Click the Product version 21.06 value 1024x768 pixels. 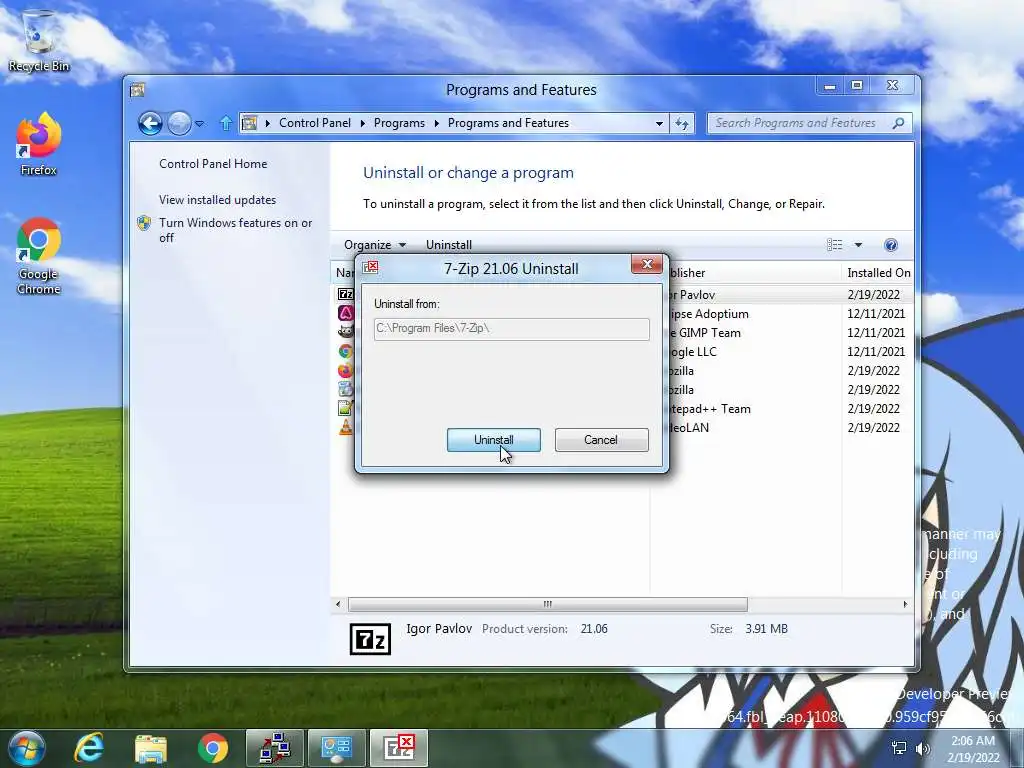click(594, 629)
